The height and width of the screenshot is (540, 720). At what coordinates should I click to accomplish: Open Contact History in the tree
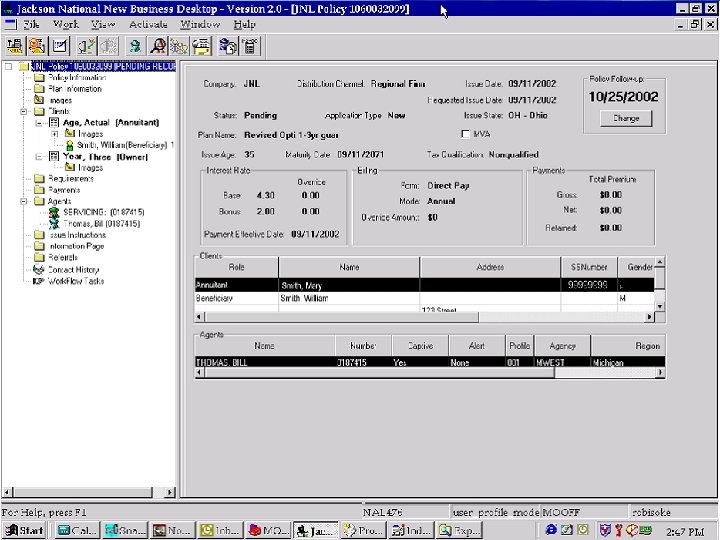click(73, 270)
